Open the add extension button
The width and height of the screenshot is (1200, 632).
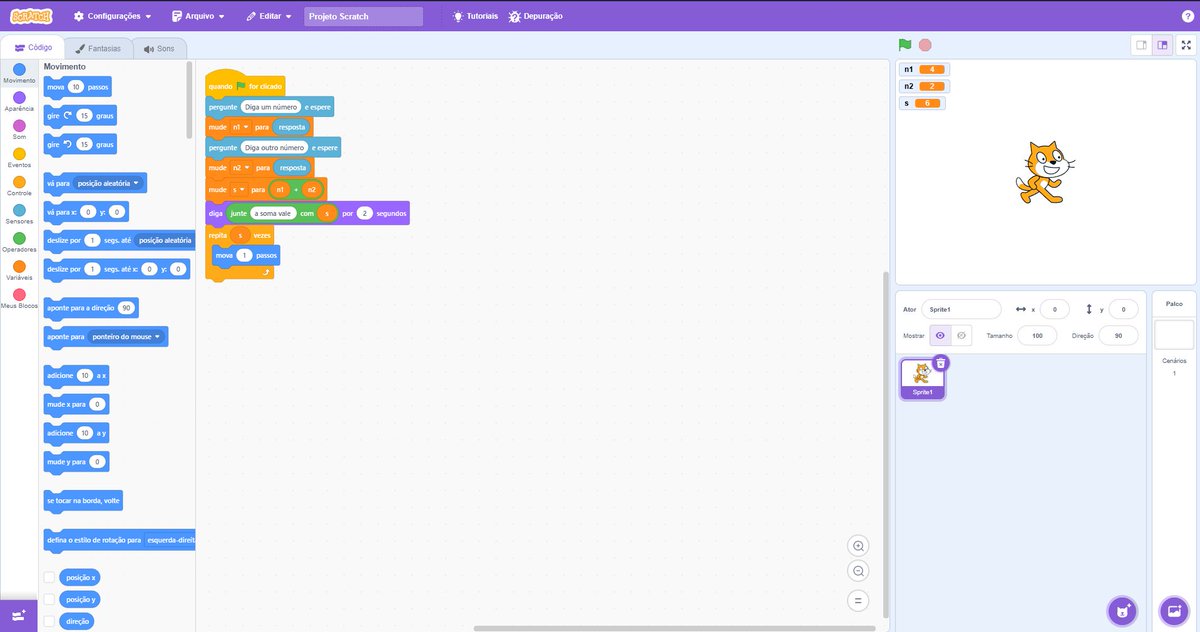(x=18, y=616)
